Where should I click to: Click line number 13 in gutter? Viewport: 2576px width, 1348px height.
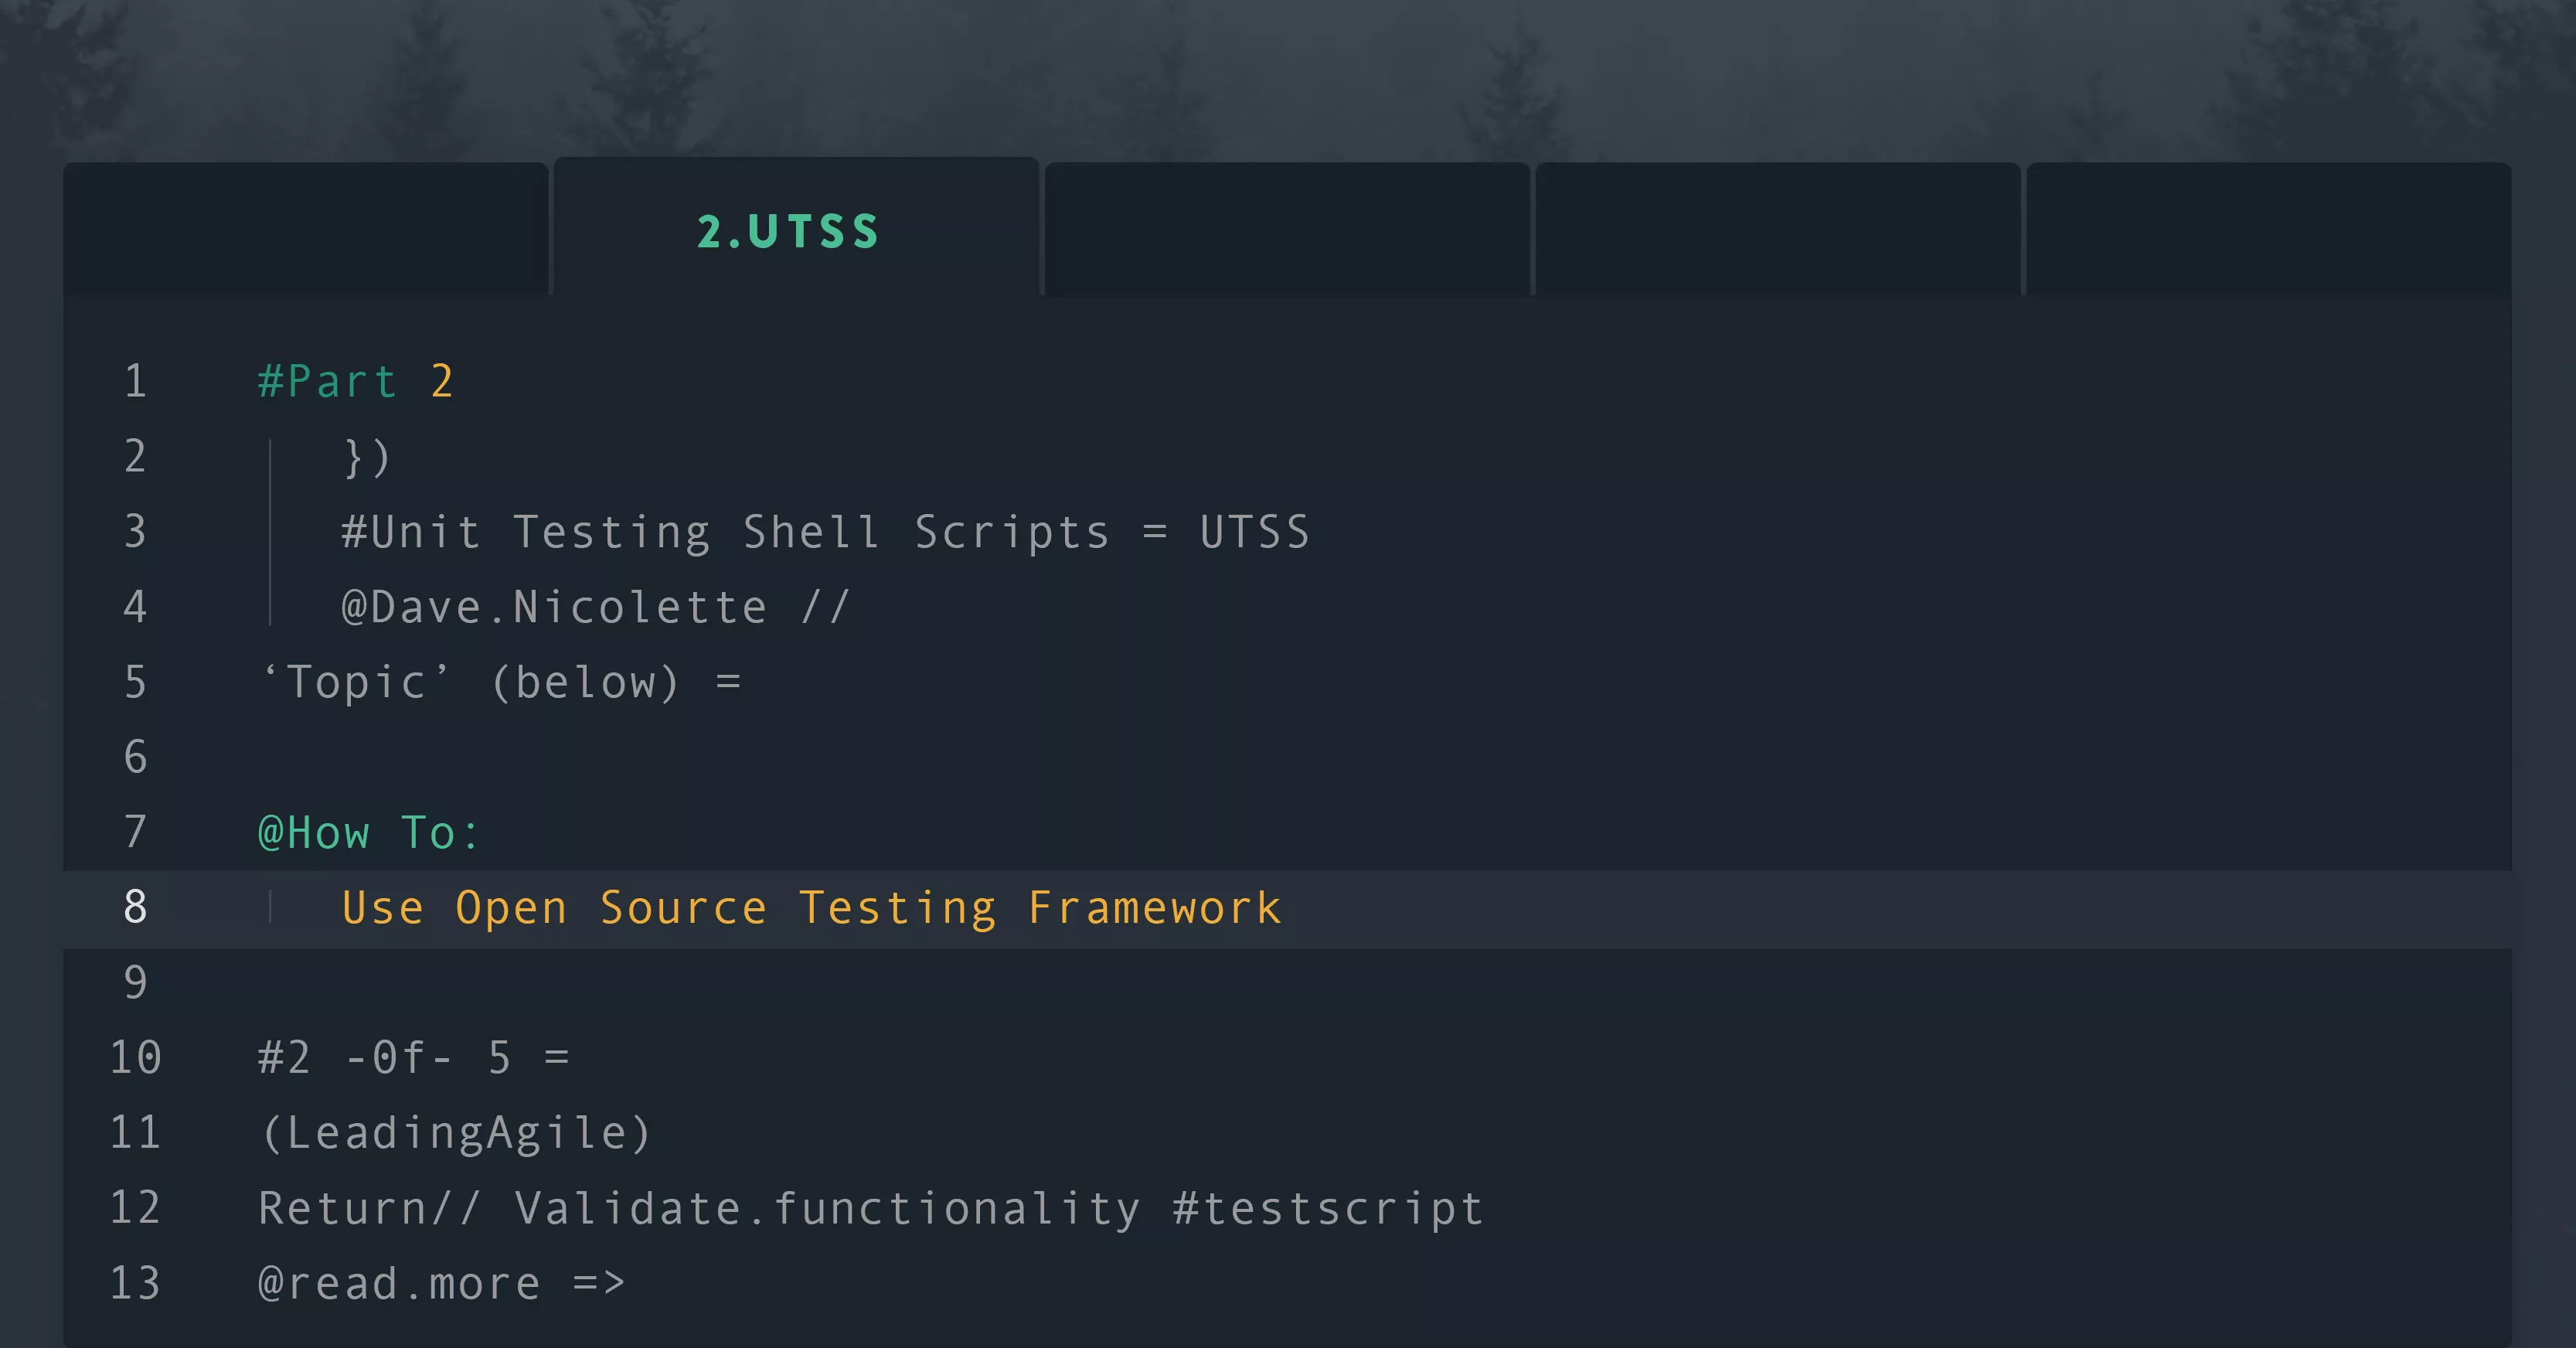point(135,1283)
